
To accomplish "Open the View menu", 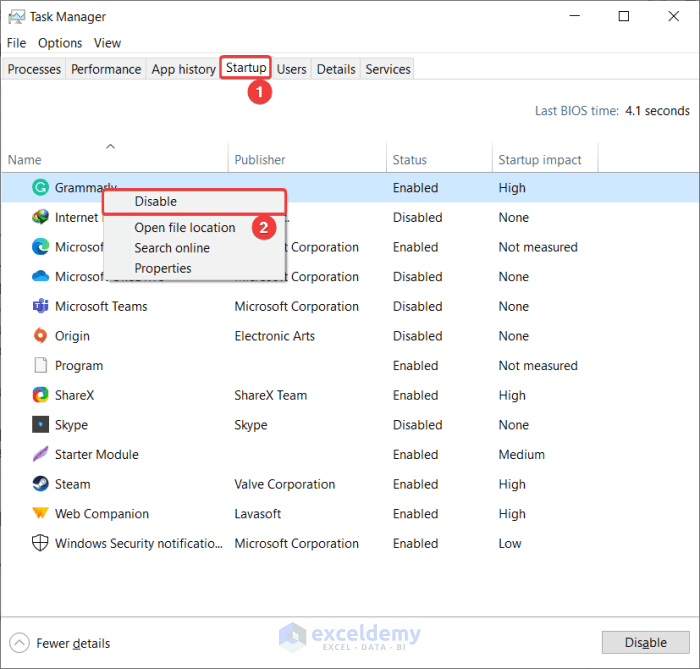I will [107, 43].
